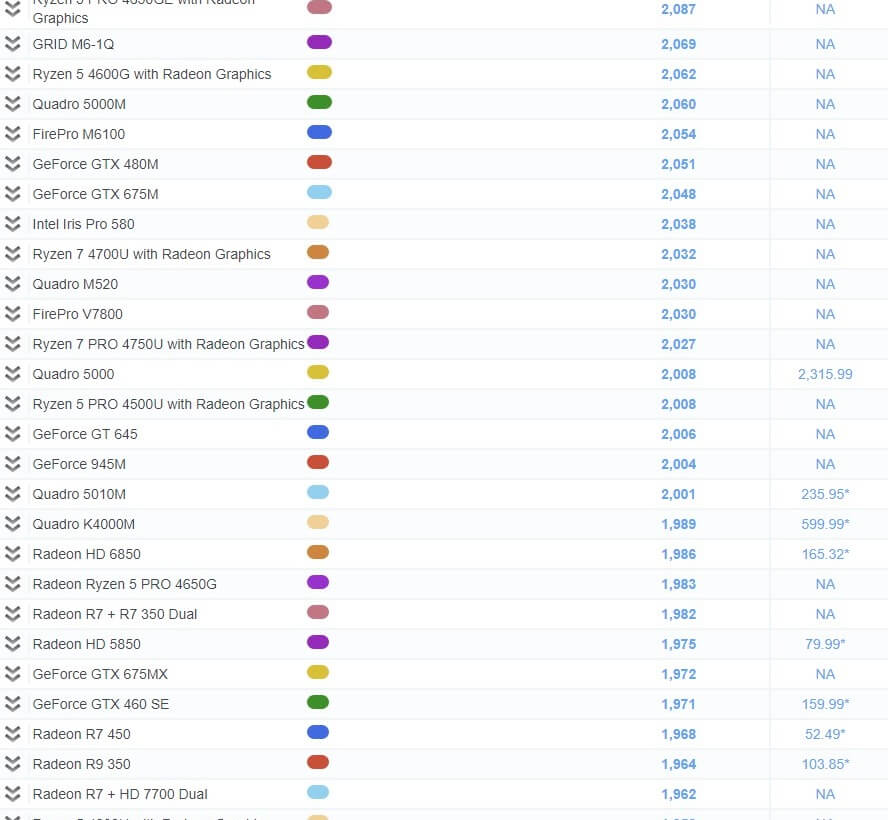Click the price 165.32*
Screen dimensions: 888x820
(825, 554)
